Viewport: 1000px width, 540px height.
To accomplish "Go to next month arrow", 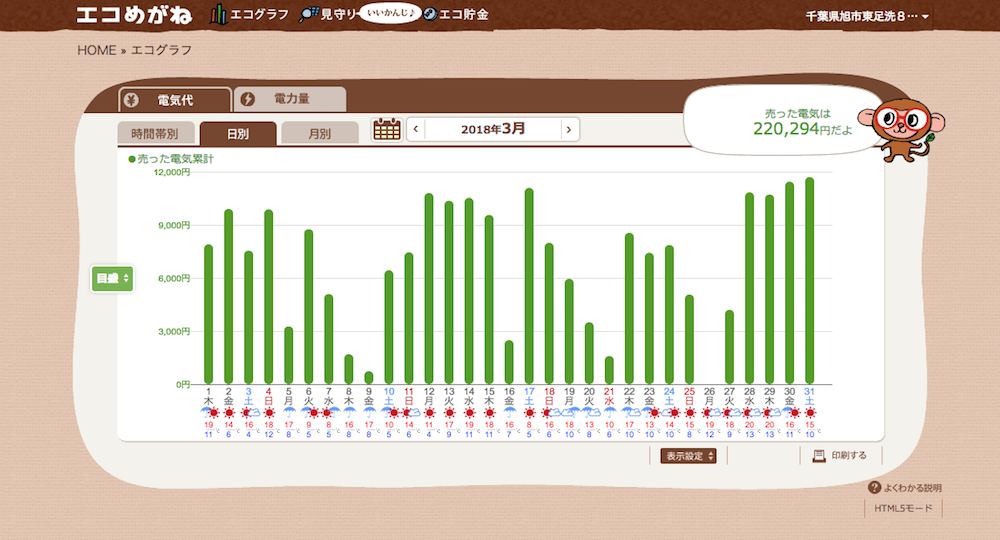I will click(569, 129).
